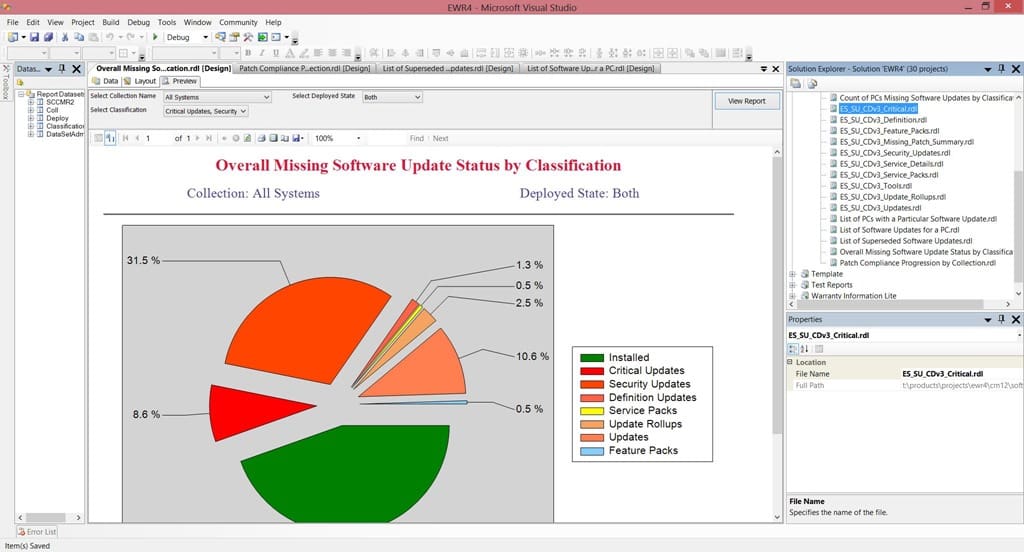This screenshot has height=552, width=1024.
Task: Click the Cut scissors icon
Action: pos(65,37)
